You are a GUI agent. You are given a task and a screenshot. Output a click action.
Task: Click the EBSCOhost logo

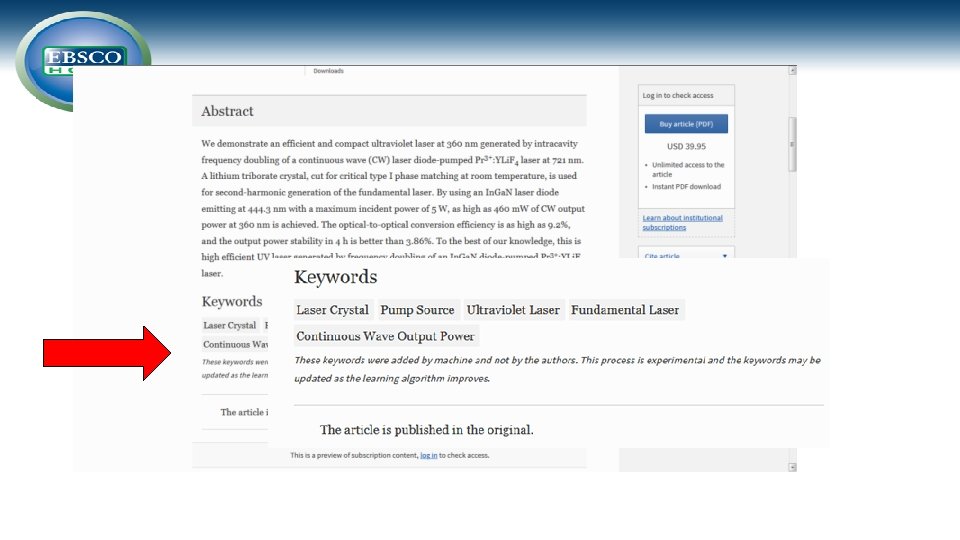(83, 61)
